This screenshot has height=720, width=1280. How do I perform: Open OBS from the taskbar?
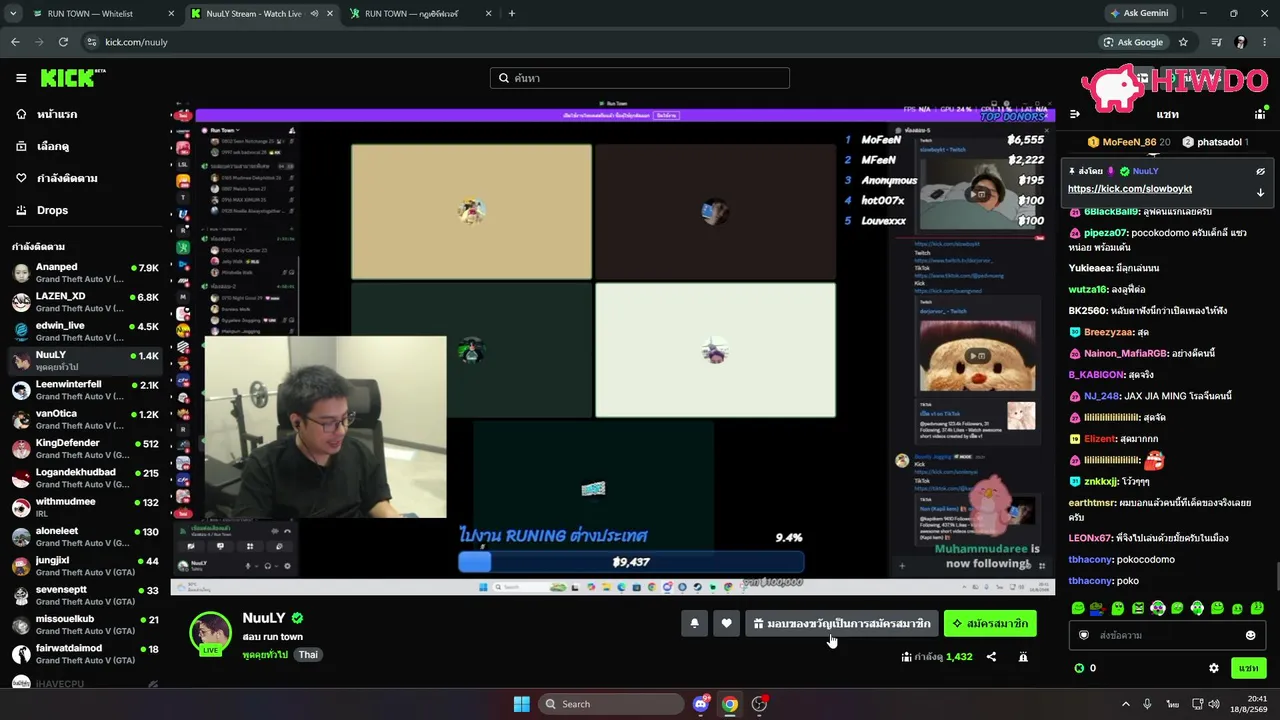(760, 704)
